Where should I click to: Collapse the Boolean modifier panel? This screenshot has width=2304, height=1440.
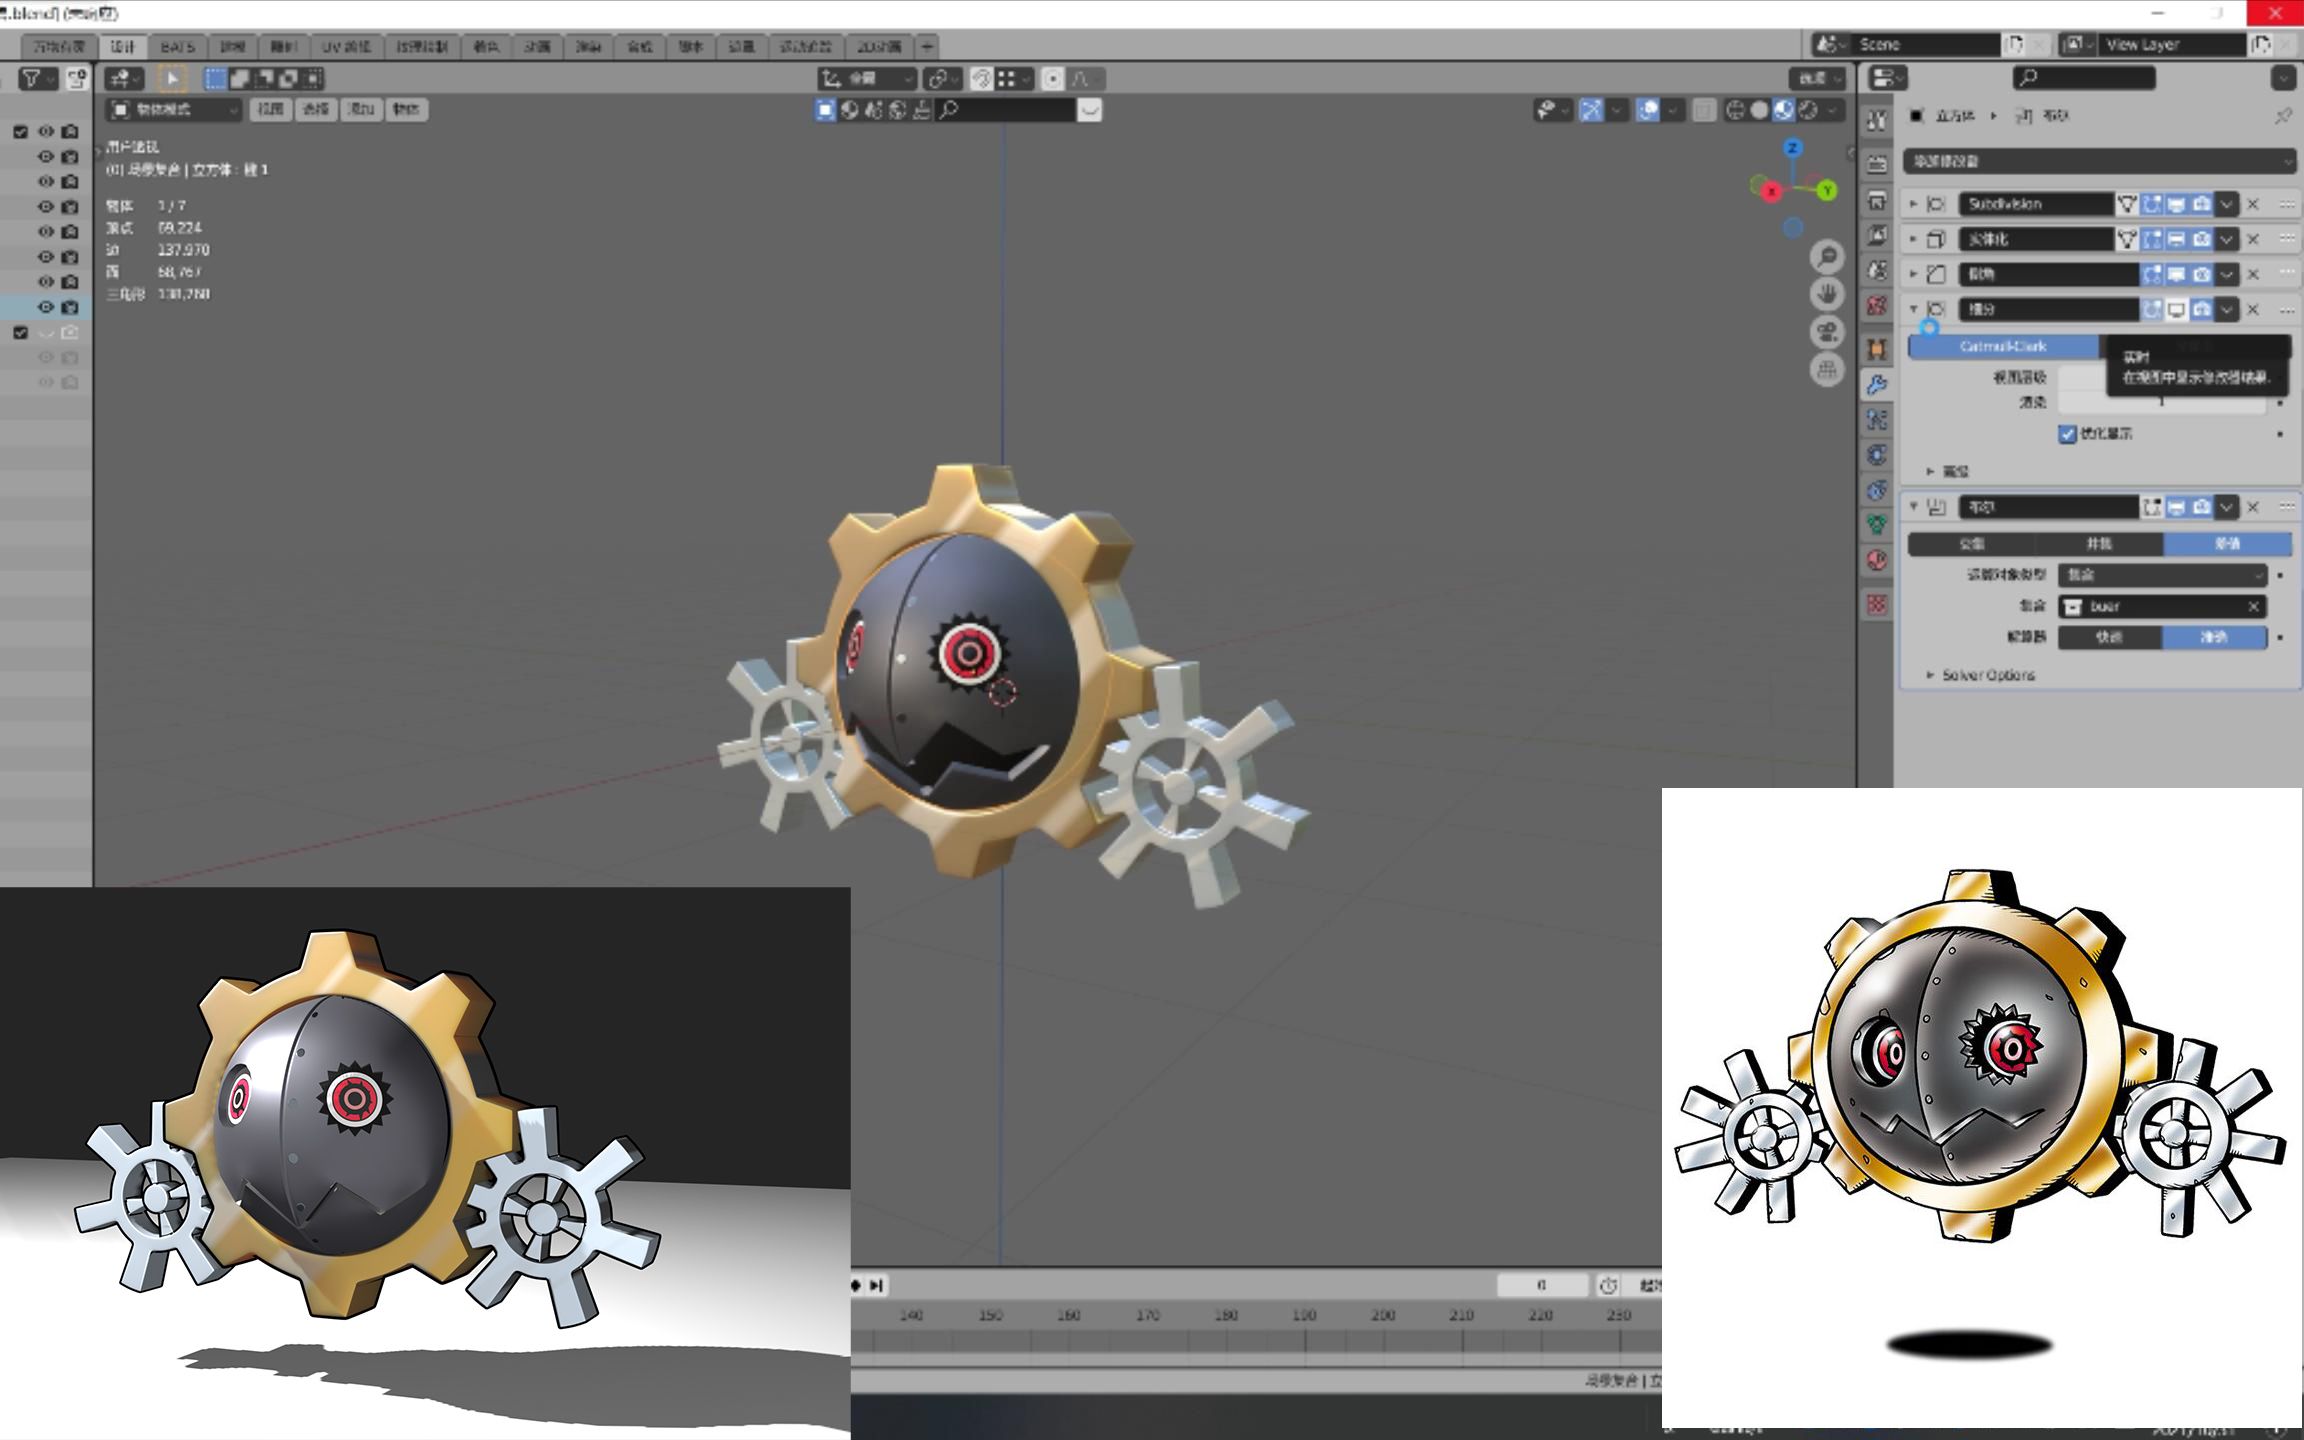[1913, 507]
